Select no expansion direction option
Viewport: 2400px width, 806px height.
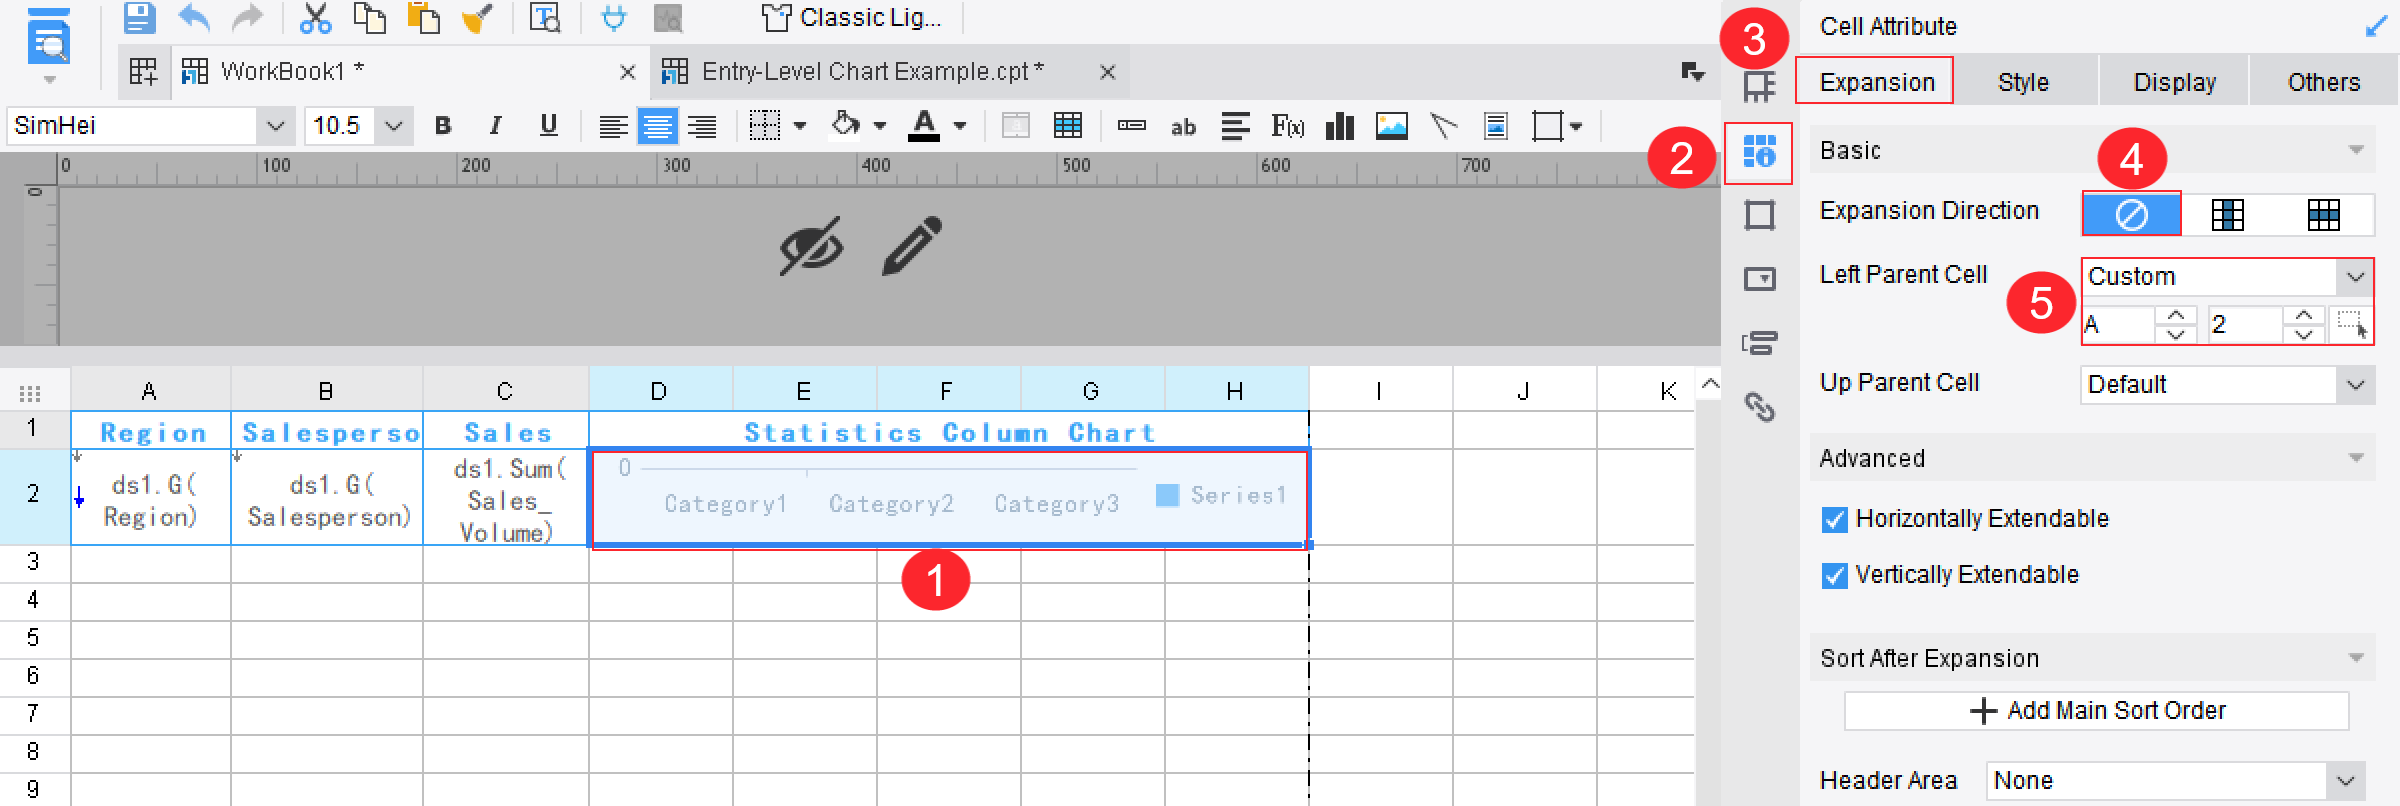point(2131,214)
